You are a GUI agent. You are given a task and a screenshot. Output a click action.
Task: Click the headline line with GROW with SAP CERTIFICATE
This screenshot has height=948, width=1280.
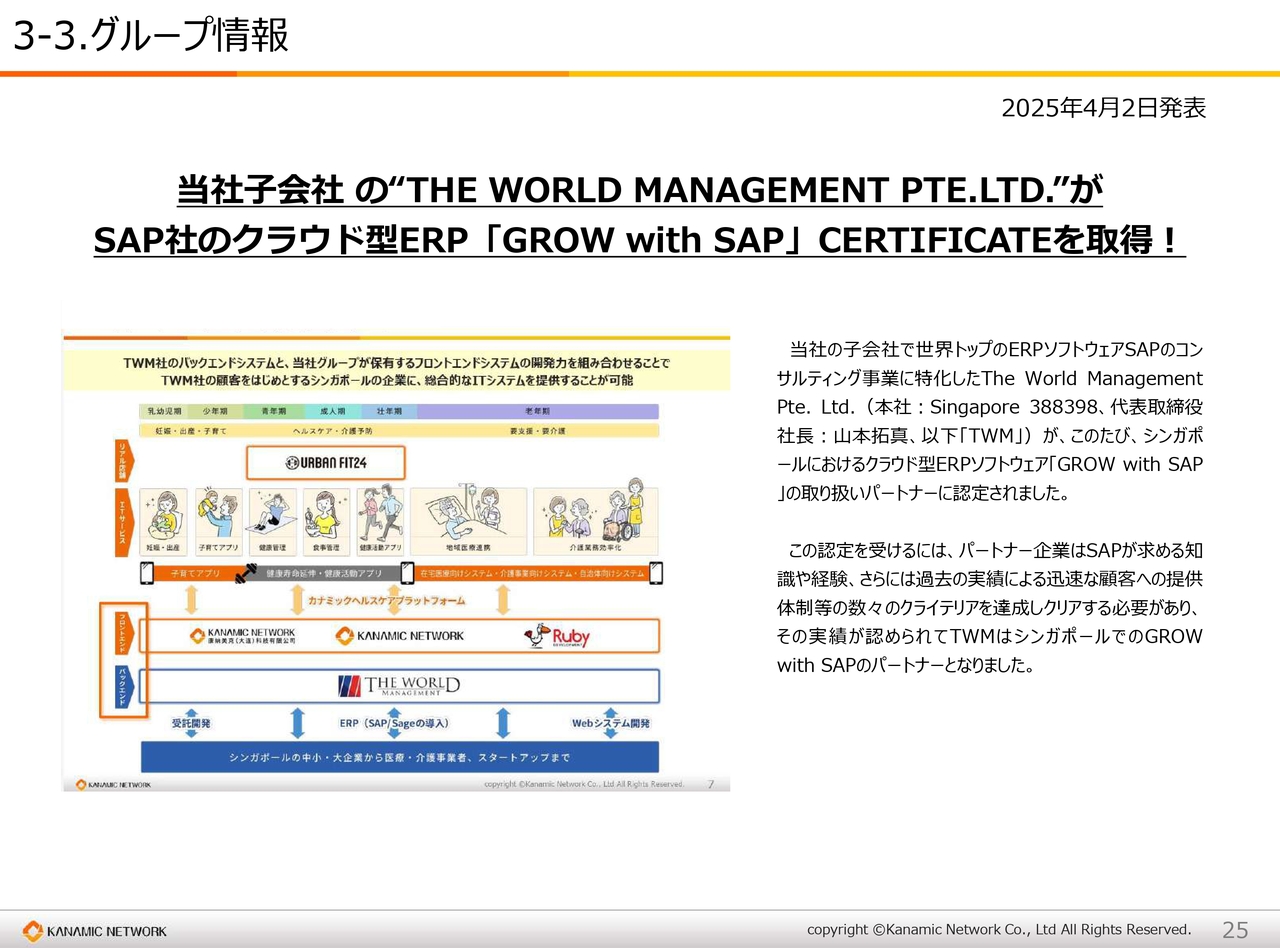[639, 240]
